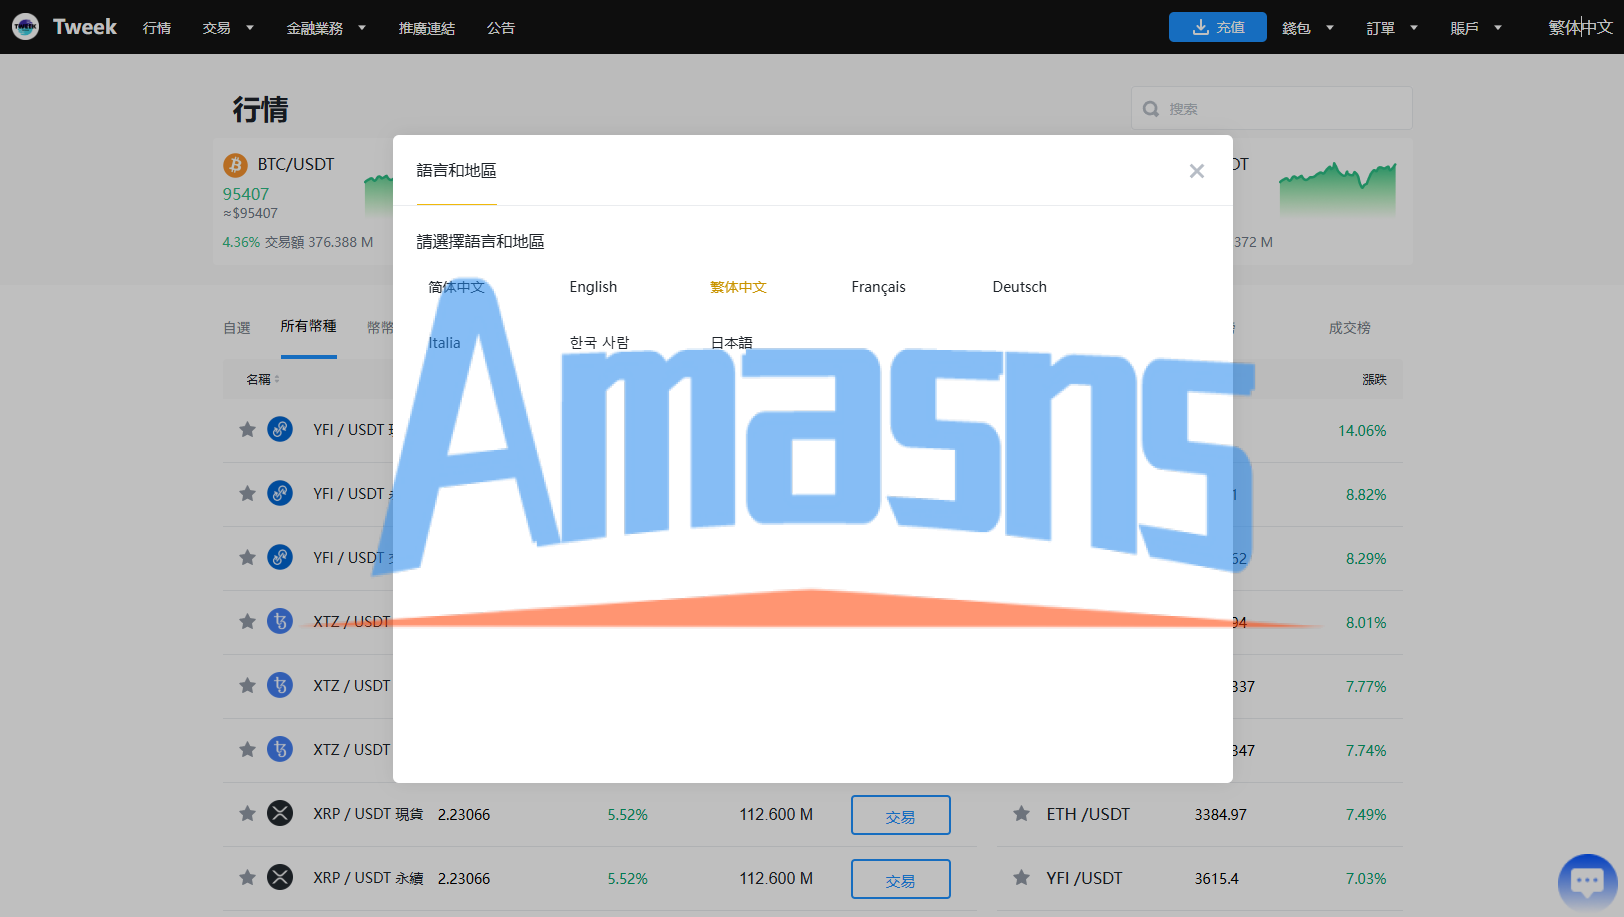The width and height of the screenshot is (1624, 917).
Task: Click 交易 button for XRP / USDT 永續
Action: pyautogui.click(x=900, y=879)
